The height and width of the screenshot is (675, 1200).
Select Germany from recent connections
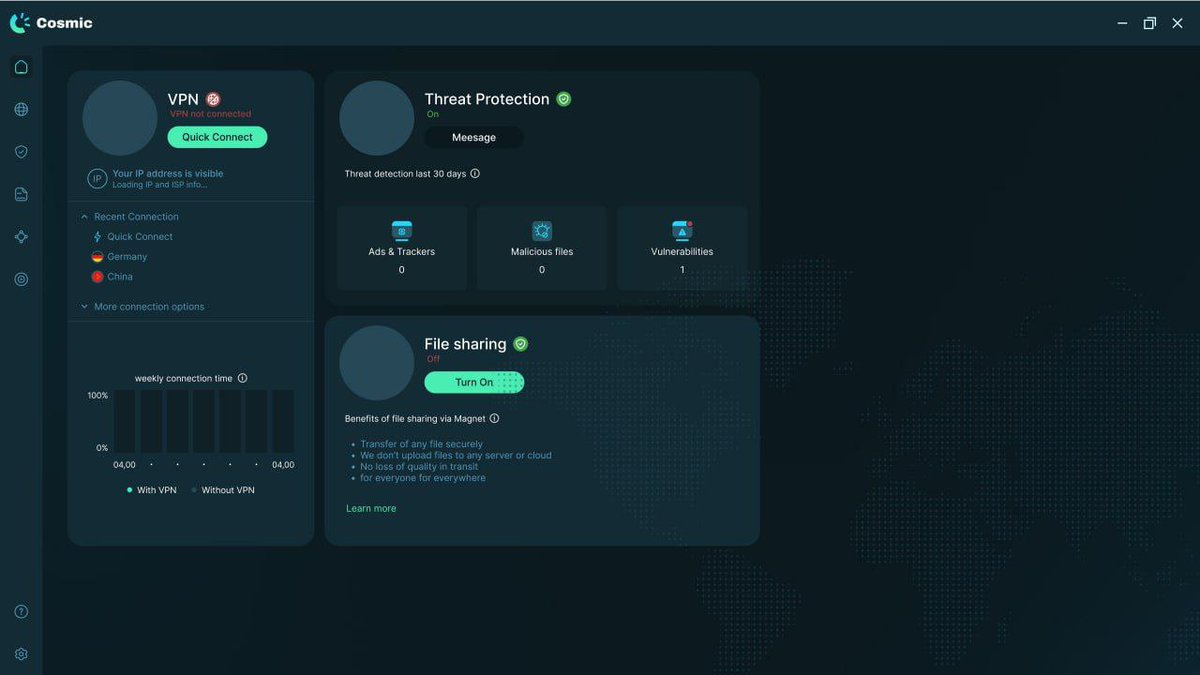coord(126,256)
